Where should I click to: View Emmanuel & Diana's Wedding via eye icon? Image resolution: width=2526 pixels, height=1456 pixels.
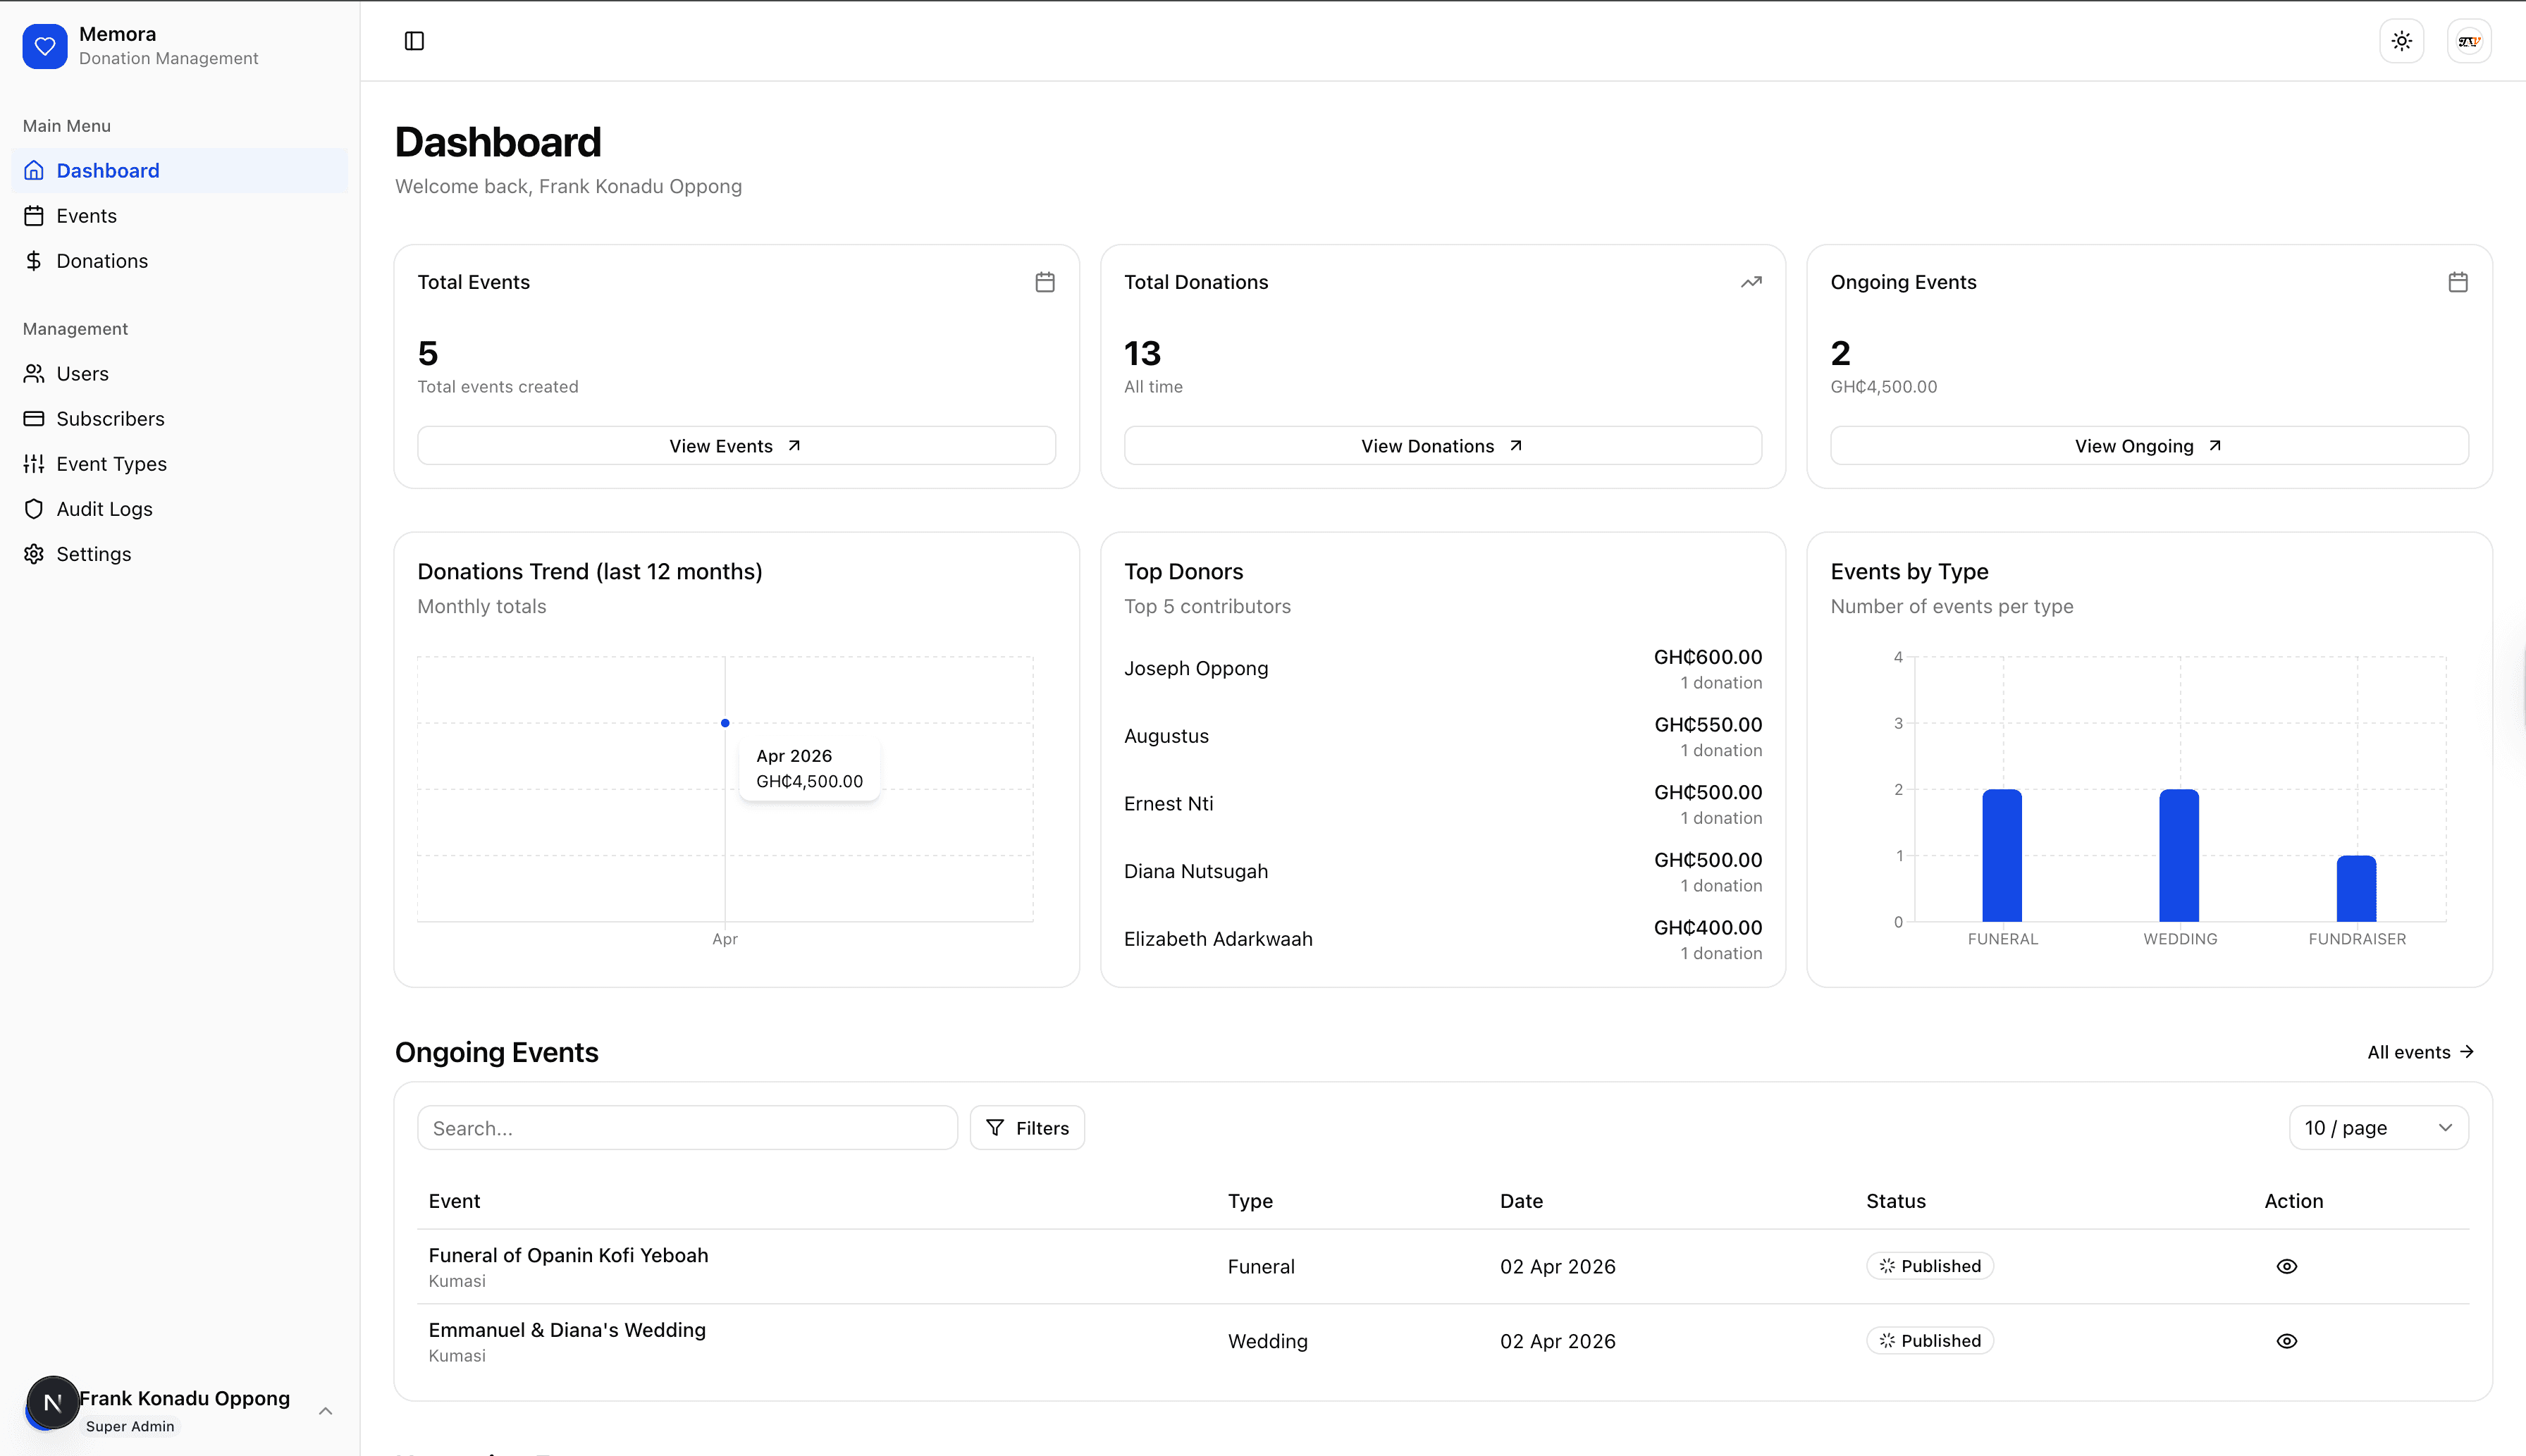pyautogui.click(x=2286, y=1341)
